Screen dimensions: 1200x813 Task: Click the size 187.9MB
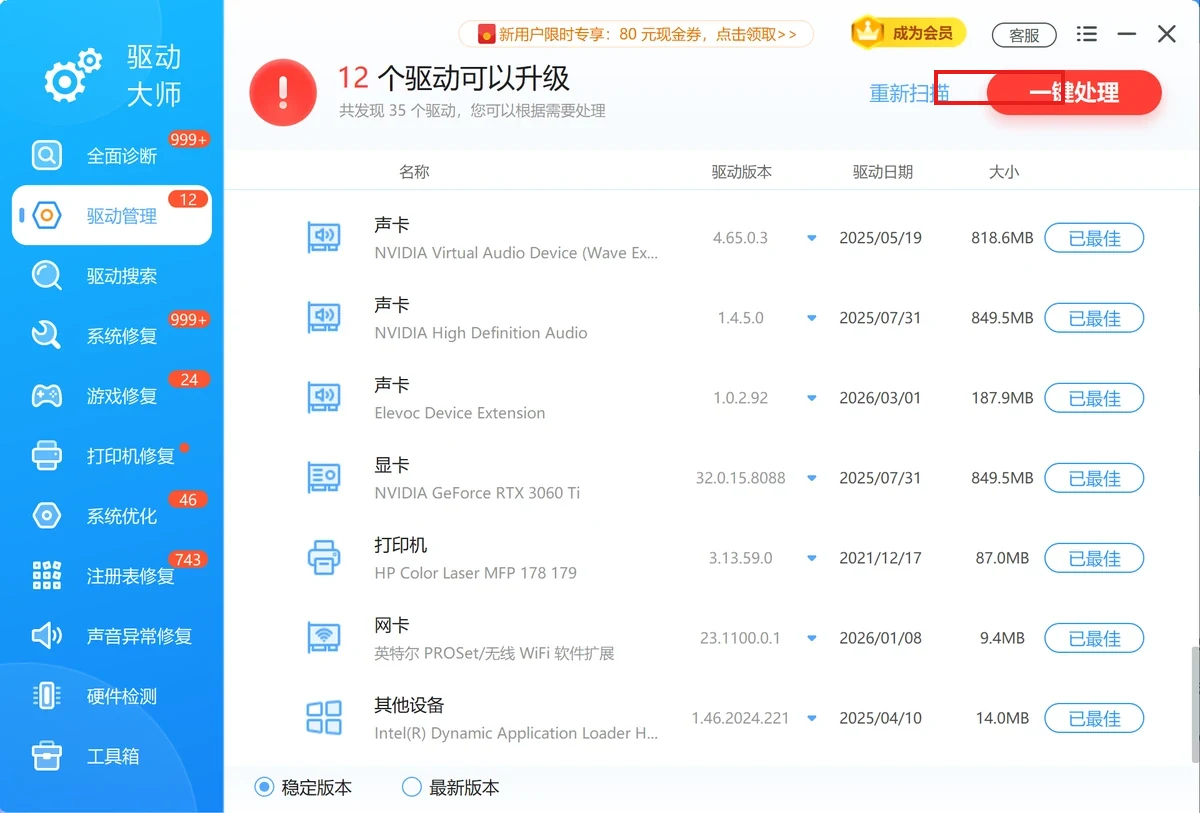click(1002, 398)
